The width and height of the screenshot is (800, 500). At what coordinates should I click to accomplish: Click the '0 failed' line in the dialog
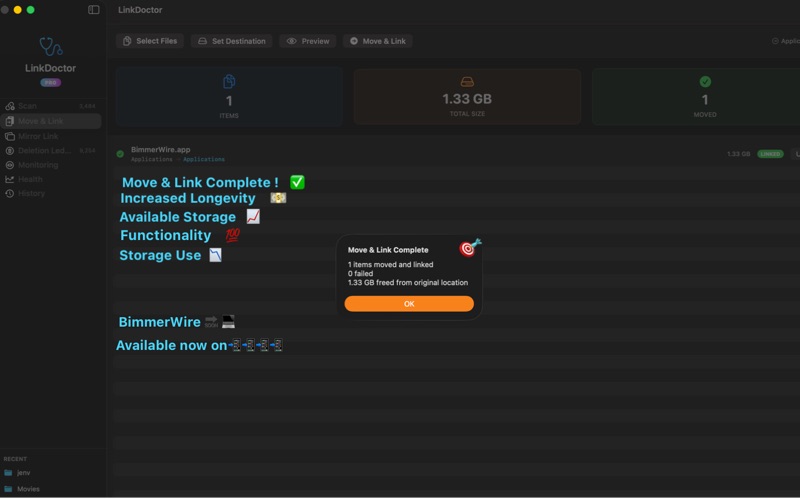tap(360, 273)
